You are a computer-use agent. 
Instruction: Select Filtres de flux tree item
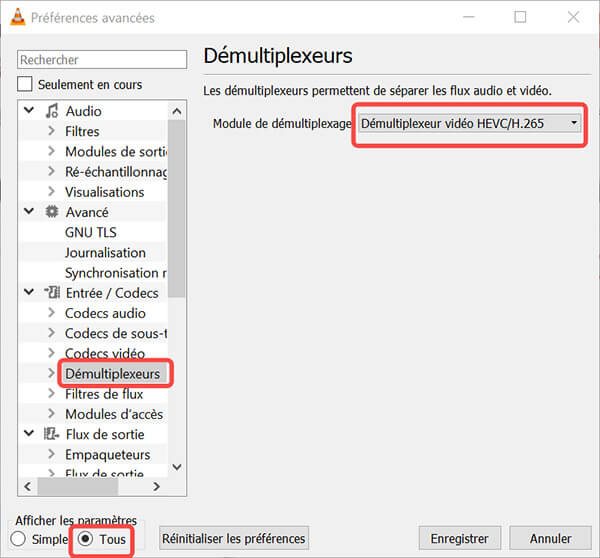pyautogui.click(x=104, y=394)
